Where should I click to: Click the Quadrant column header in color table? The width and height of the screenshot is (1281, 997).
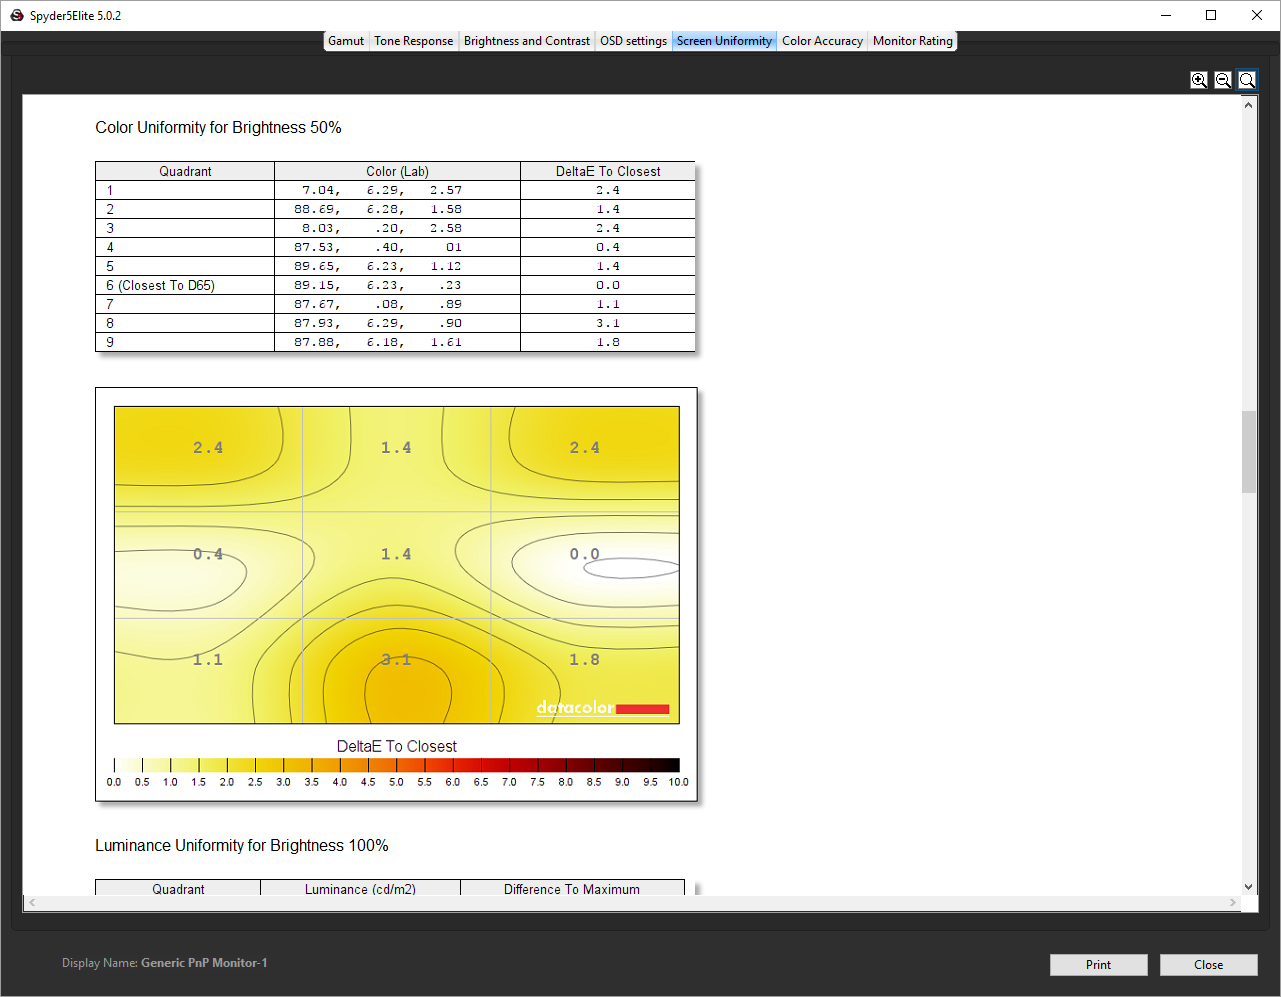point(185,171)
